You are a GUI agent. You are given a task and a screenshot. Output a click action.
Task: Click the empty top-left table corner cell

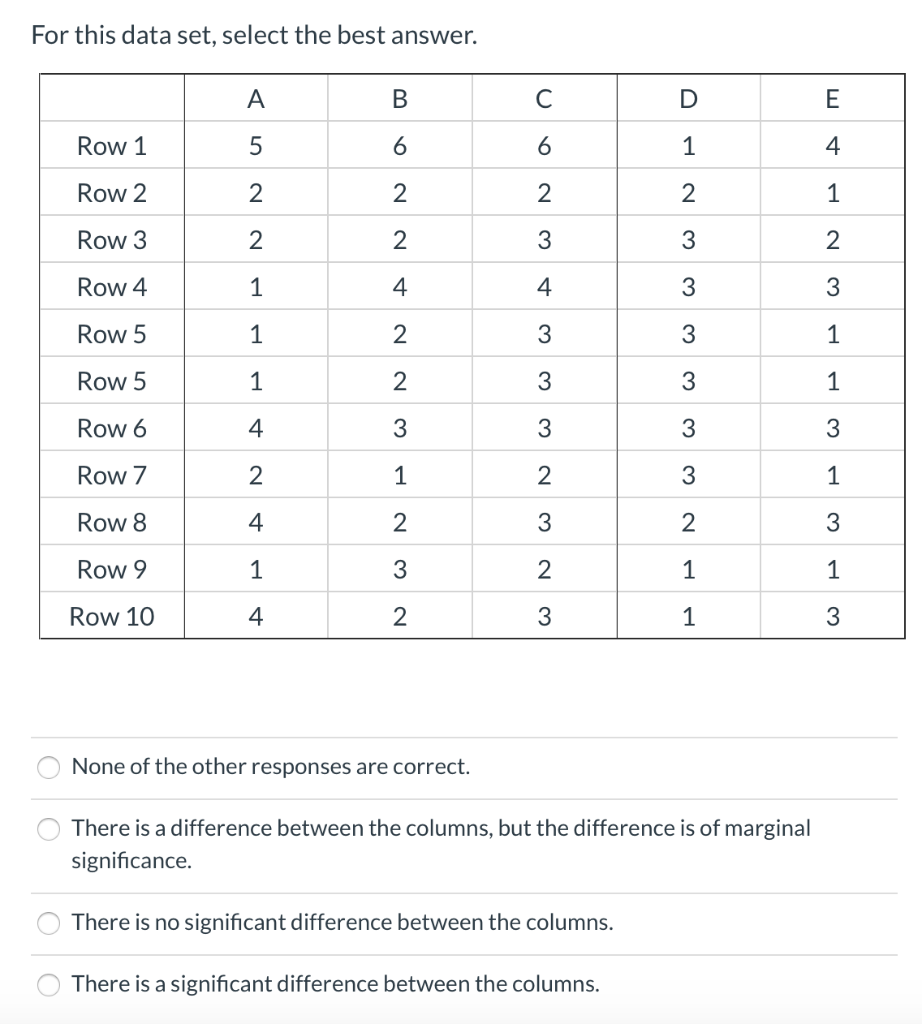[110, 97]
